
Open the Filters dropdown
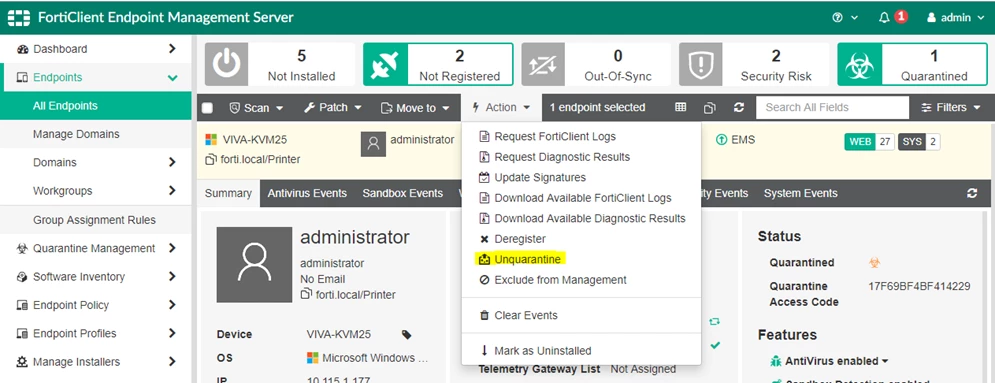pyautogui.click(x=951, y=108)
